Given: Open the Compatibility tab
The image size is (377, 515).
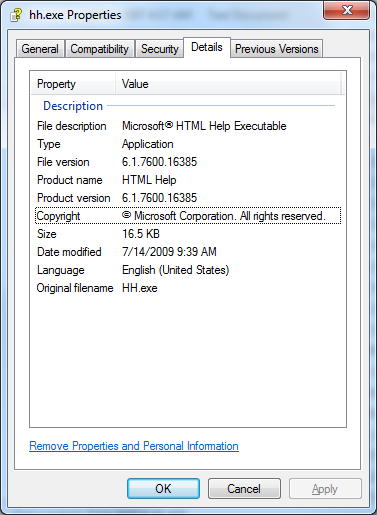Looking at the screenshot, I should tap(100, 49).
